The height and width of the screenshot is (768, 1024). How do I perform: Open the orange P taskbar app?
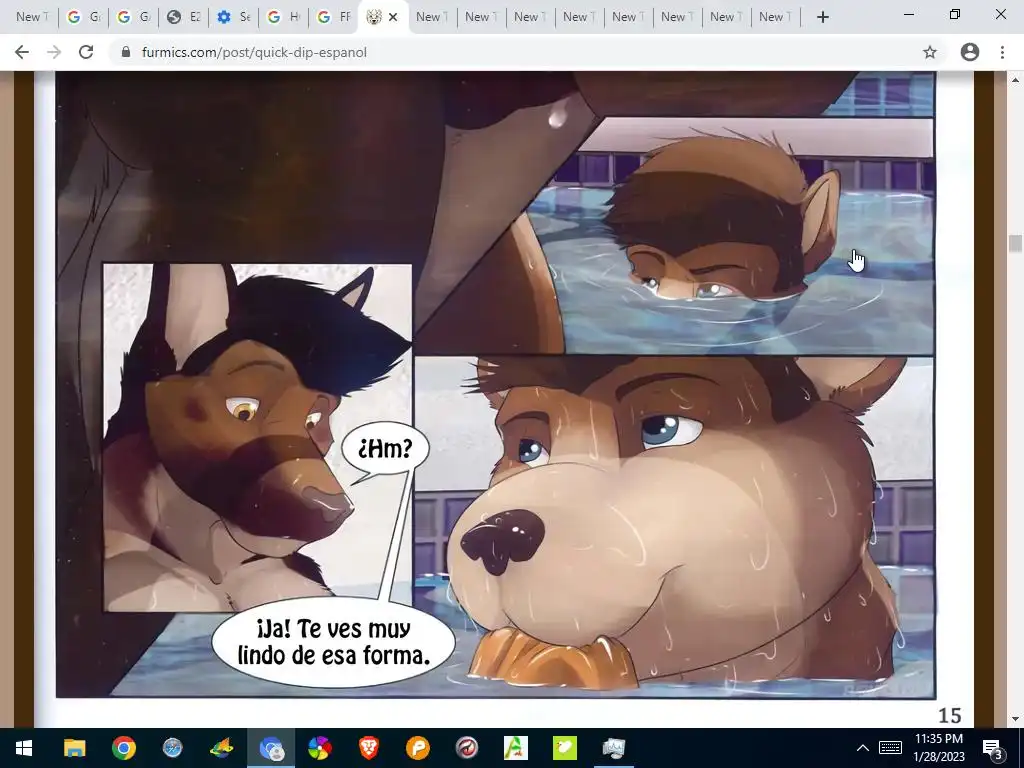417,748
